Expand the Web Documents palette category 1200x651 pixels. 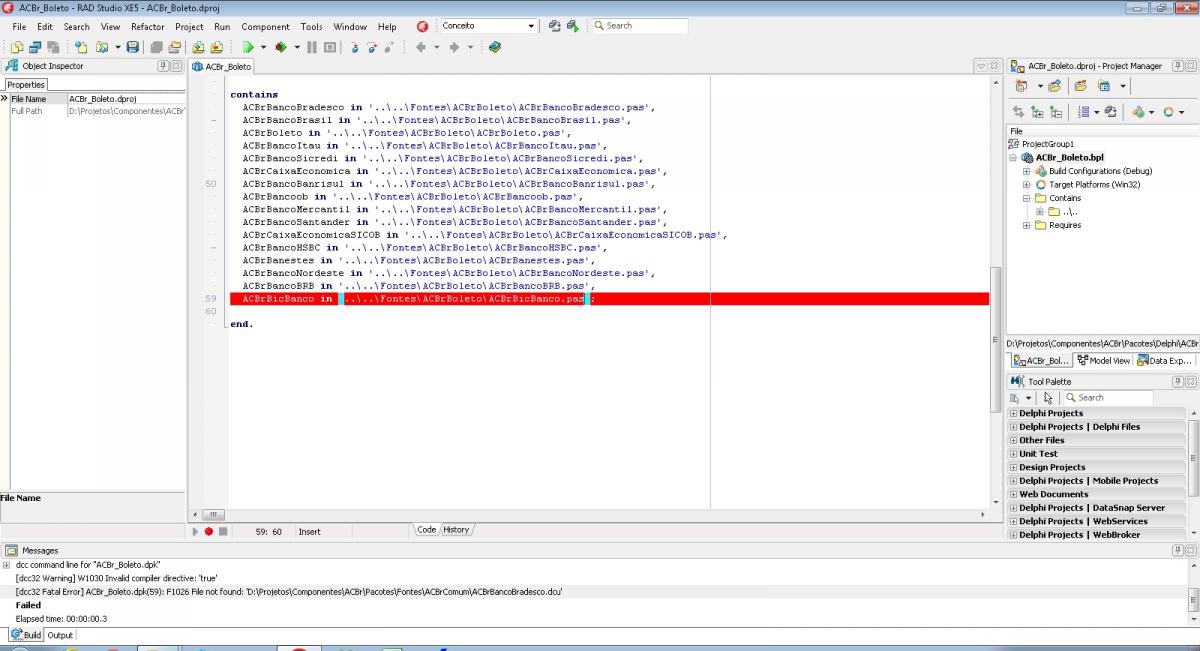(x=1013, y=494)
